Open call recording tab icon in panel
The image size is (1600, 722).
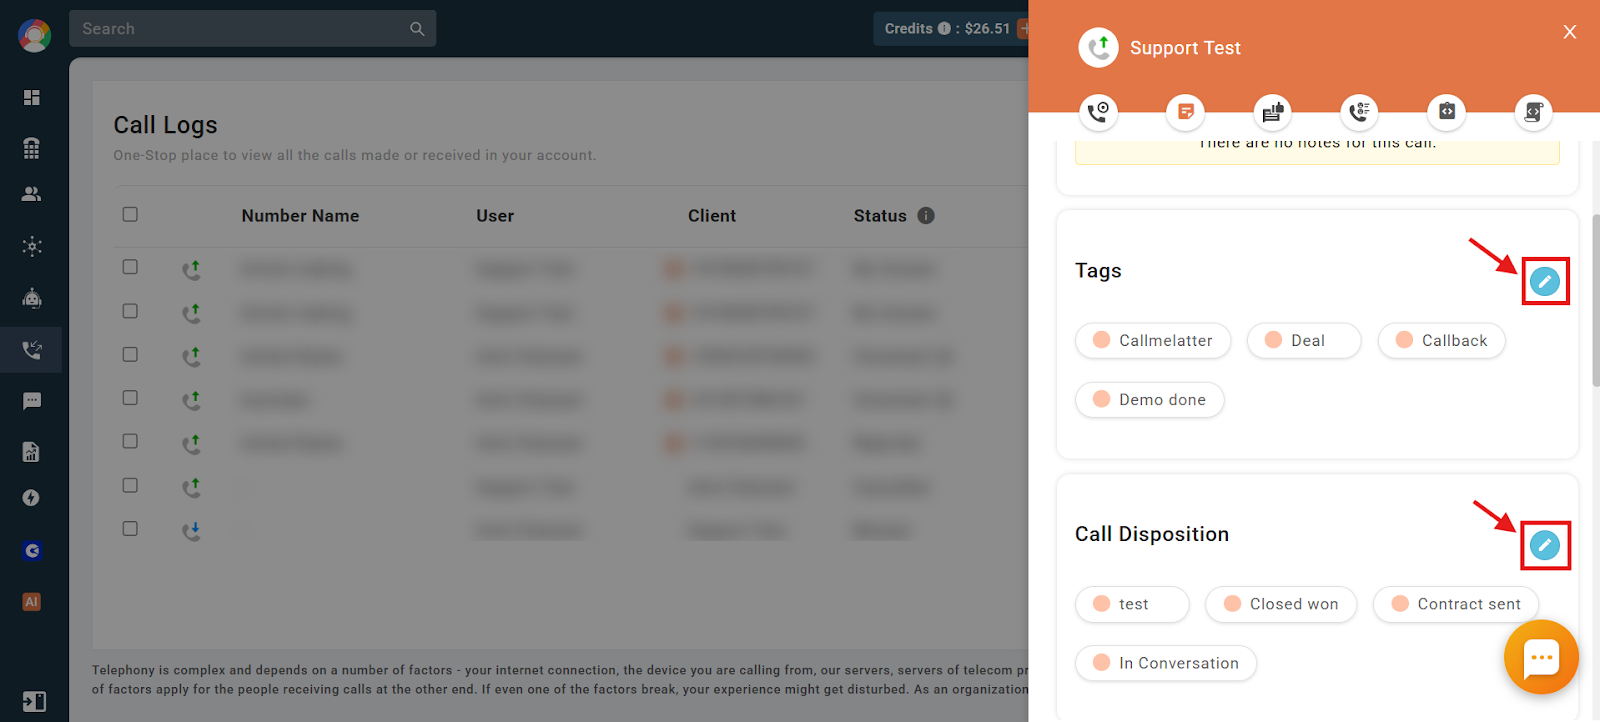pos(1098,112)
